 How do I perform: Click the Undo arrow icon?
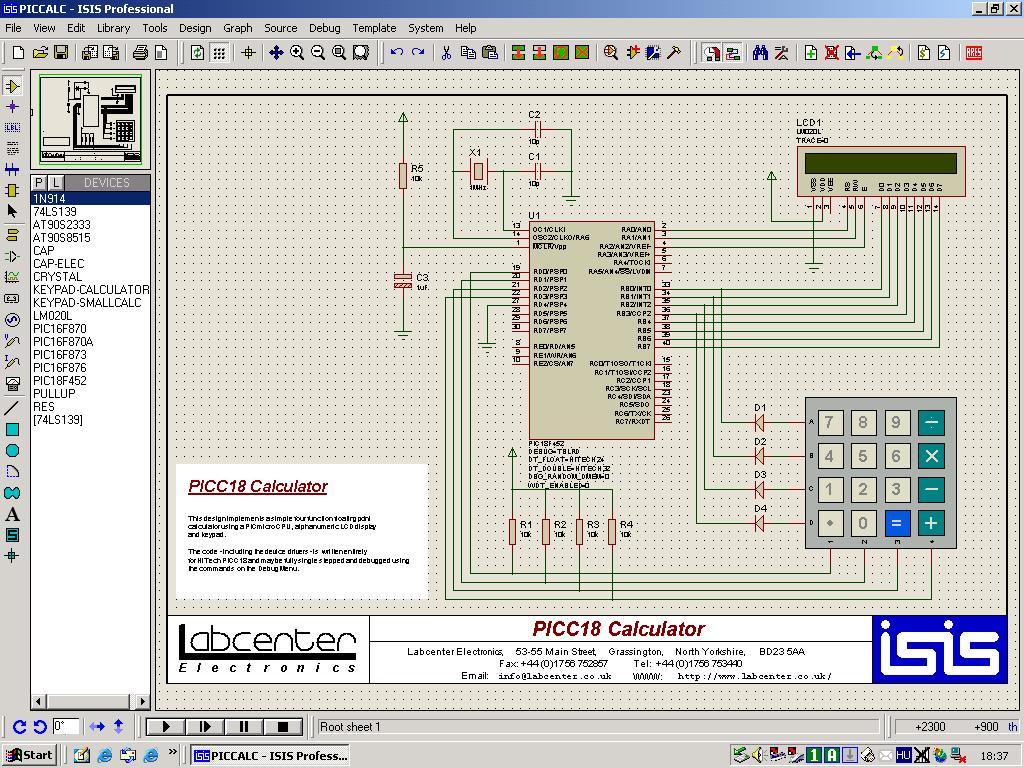click(397, 52)
